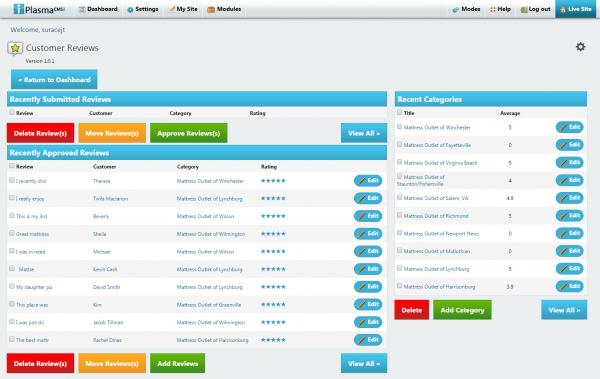
Task: Open Live Site button
Action: point(576,9)
